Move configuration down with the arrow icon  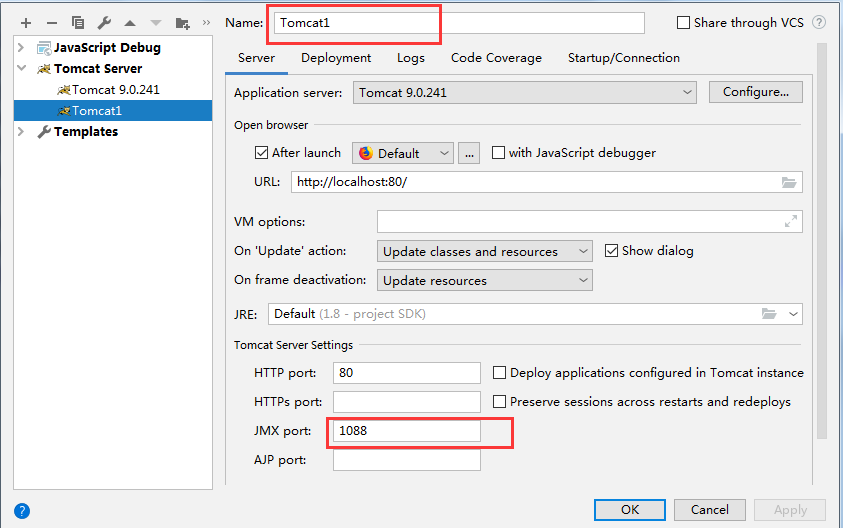click(x=156, y=23)
